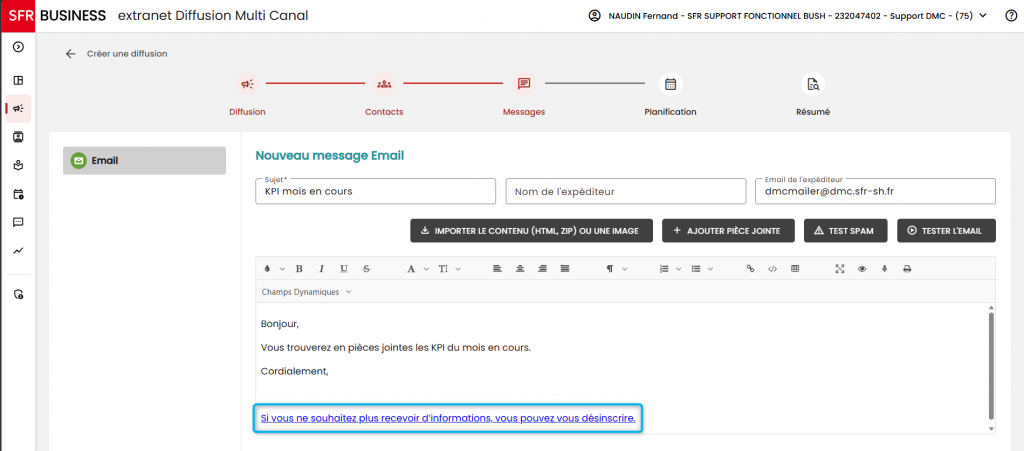Open the contacts card icon in the sidebar

(18, 137)
